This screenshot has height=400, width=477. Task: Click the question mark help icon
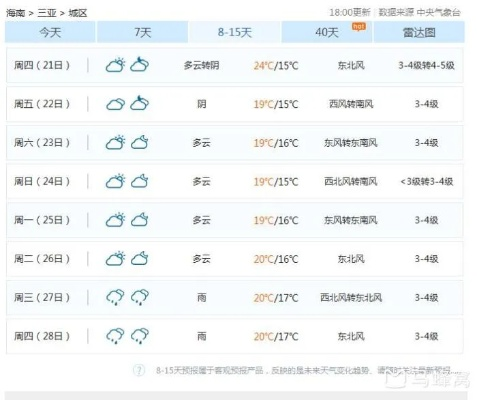tap(139, 370)
